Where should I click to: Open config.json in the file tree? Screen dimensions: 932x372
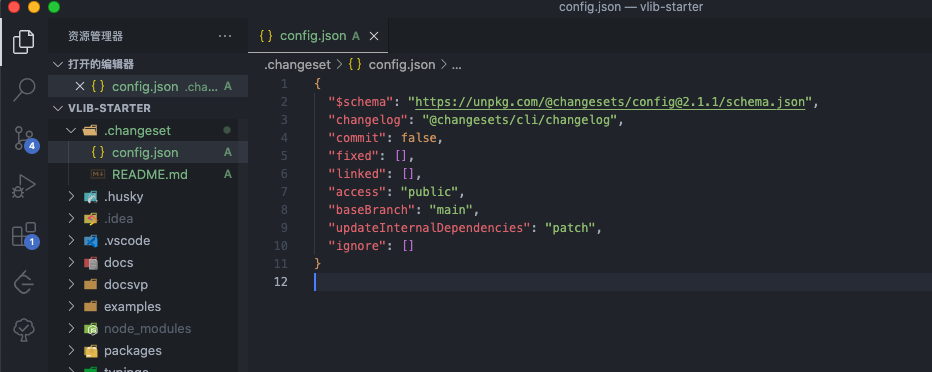point(148,152)
